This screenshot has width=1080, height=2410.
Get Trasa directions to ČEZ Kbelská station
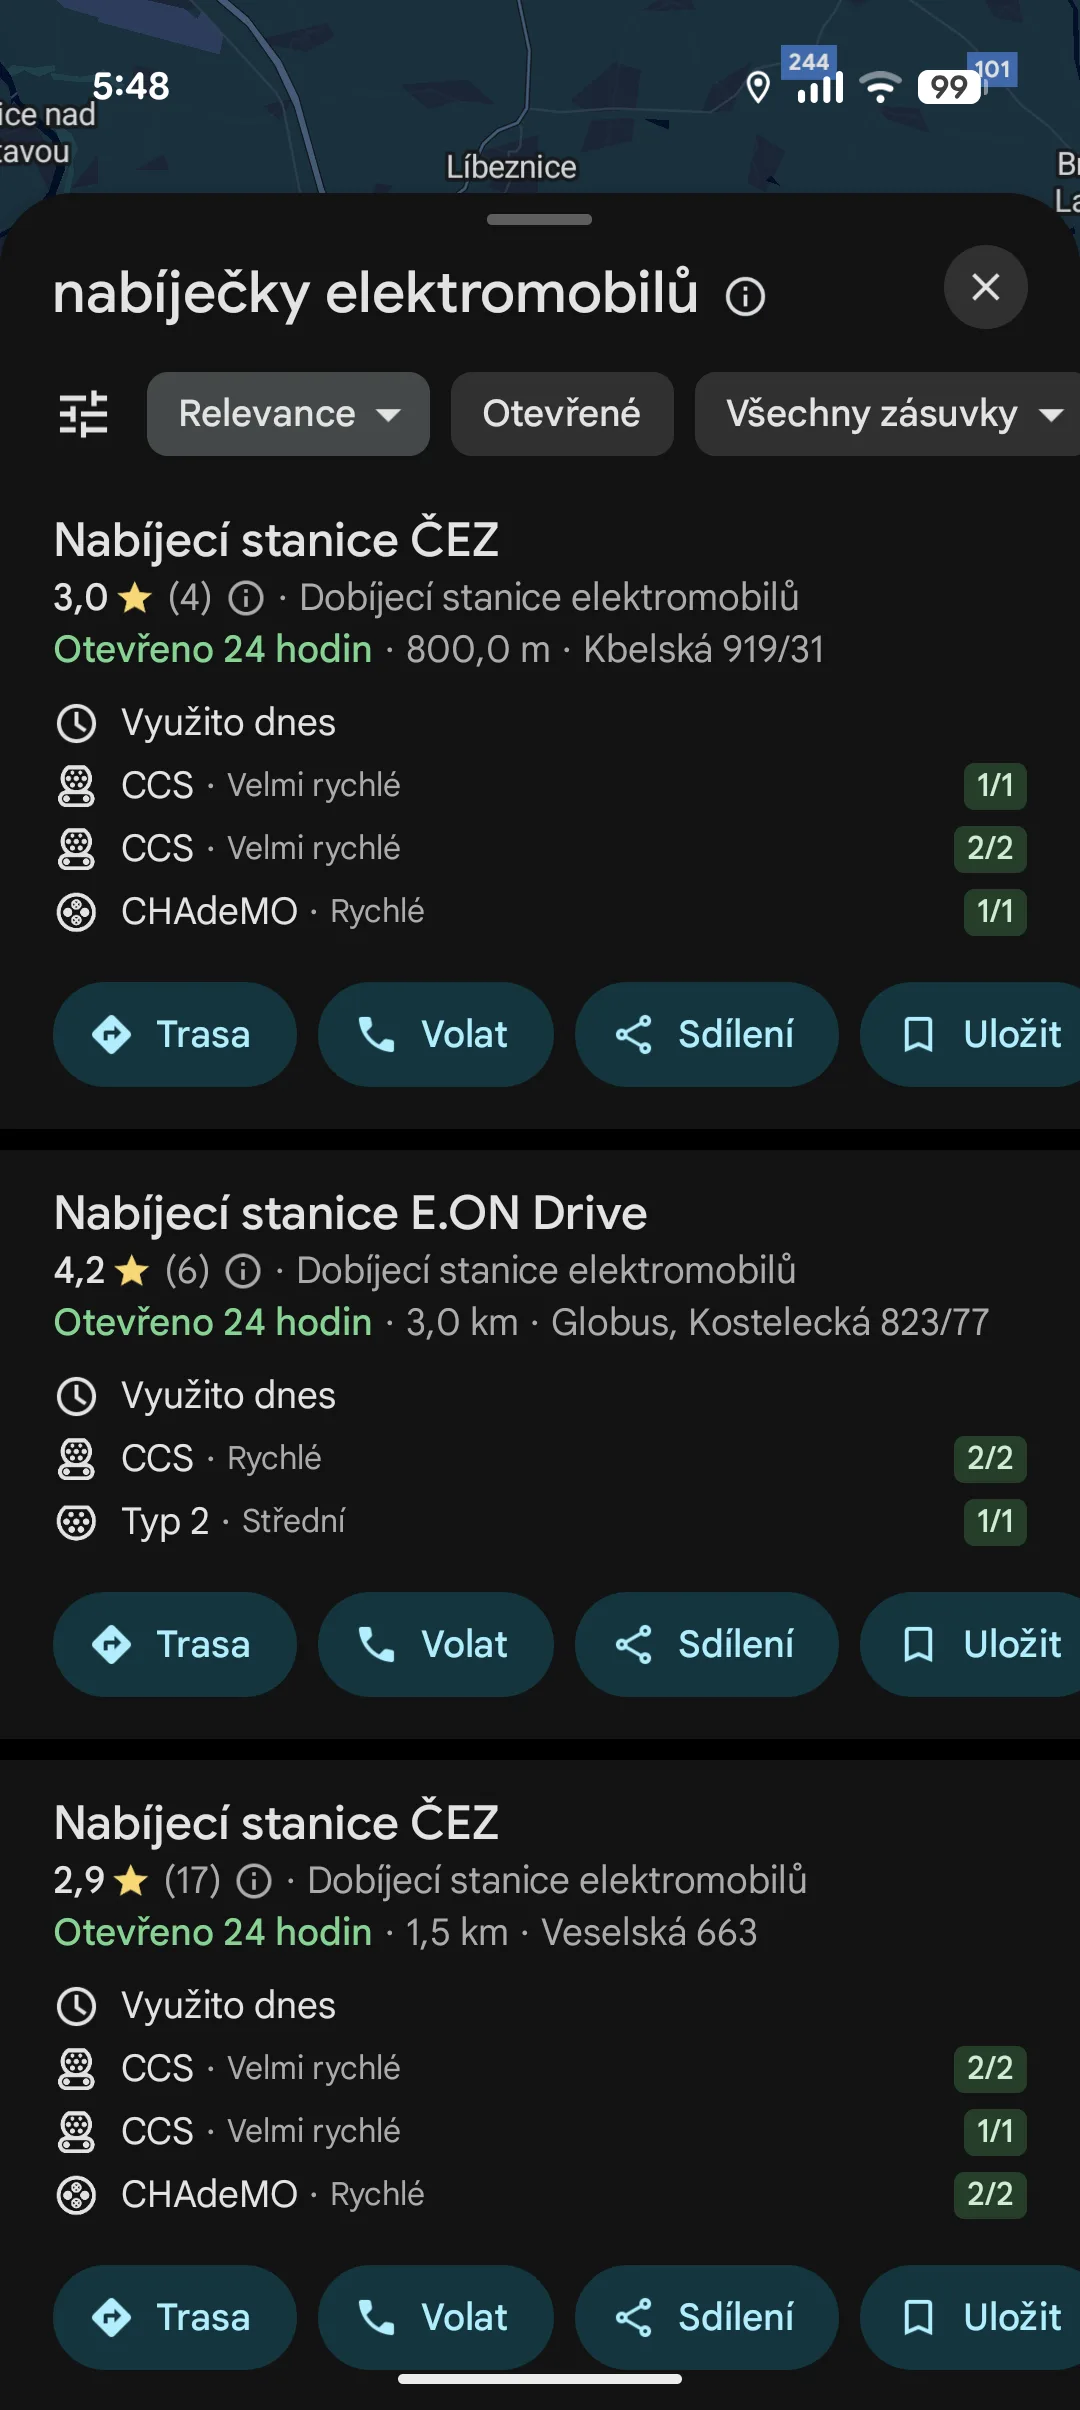pos(174,1034)
